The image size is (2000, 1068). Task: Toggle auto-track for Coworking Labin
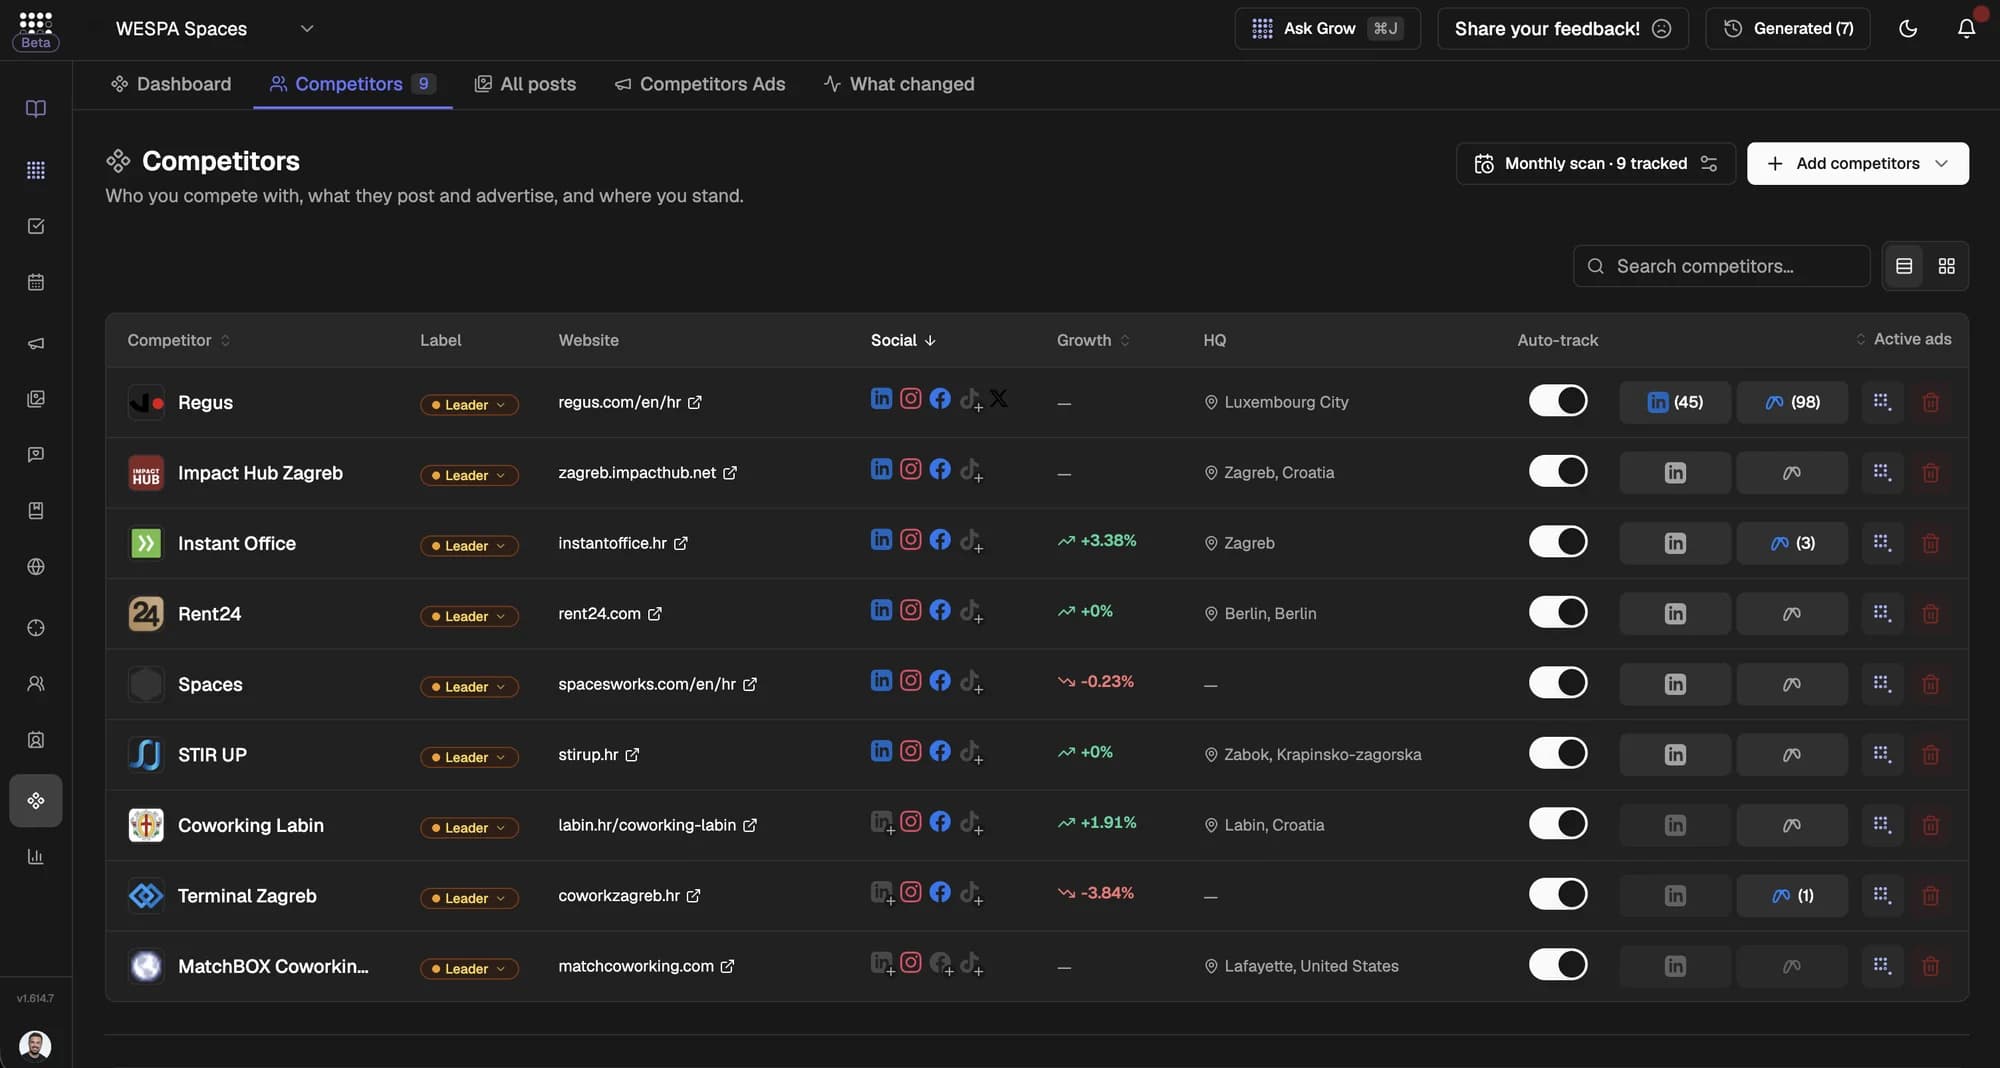pos(1557,824)
